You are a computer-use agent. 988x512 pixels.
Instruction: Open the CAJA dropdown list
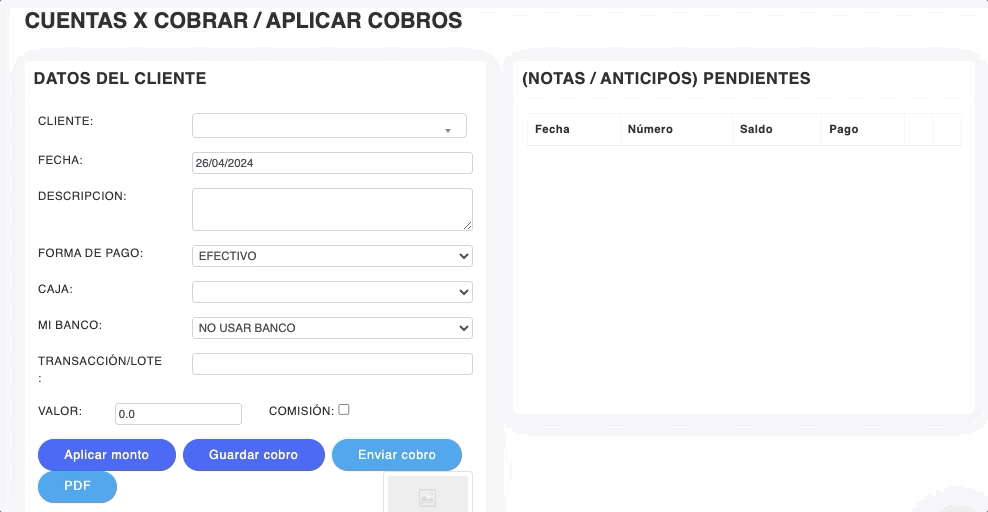point(332,292)
